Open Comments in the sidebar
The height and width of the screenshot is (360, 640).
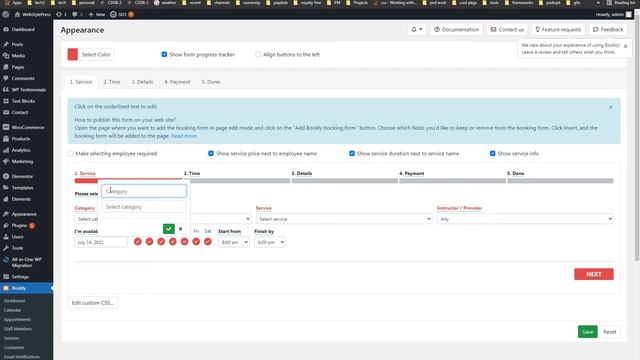point(23,78)
